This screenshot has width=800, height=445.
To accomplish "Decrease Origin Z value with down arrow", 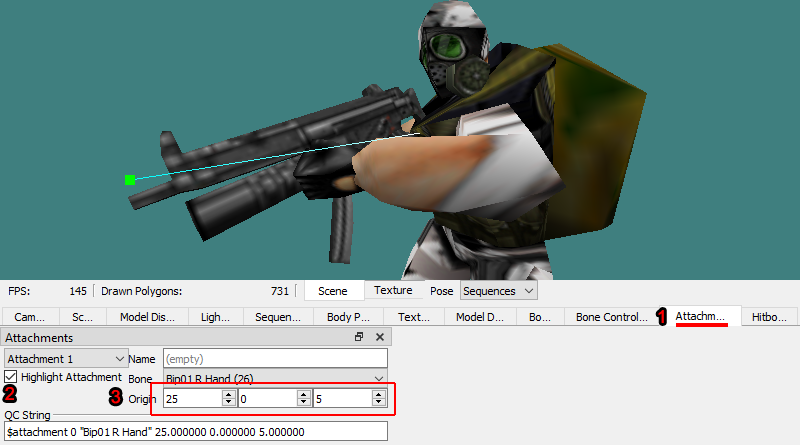I will click(379, 403).
